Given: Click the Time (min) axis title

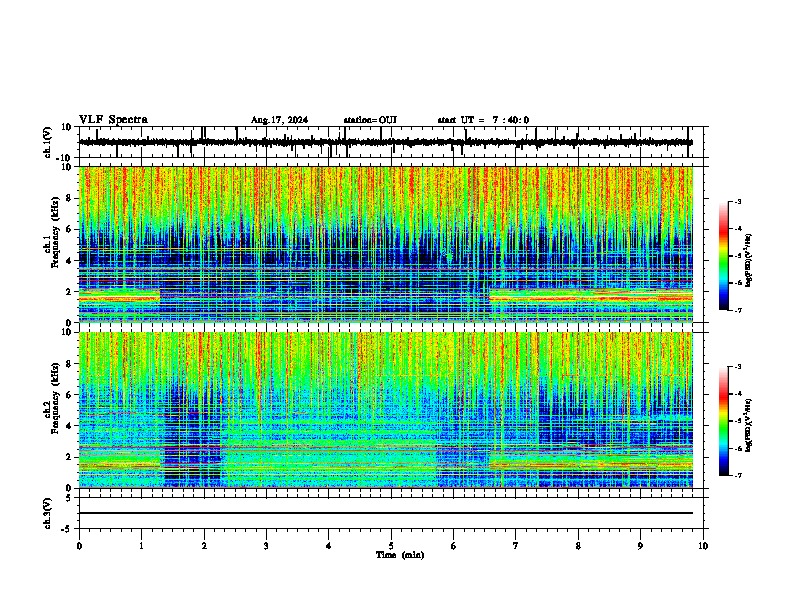Looking at the screenshot, I should click(x=400, y=555).
